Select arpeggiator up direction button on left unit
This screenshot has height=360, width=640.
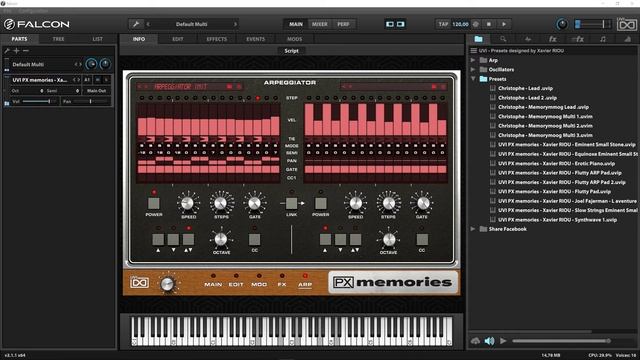tap(158, 239)
